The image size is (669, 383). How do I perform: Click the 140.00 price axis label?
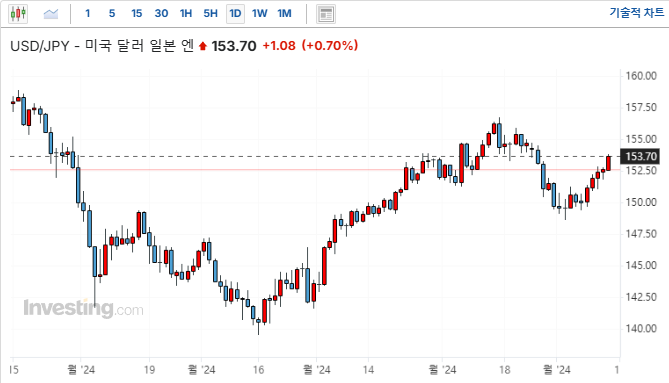(641, 328)
